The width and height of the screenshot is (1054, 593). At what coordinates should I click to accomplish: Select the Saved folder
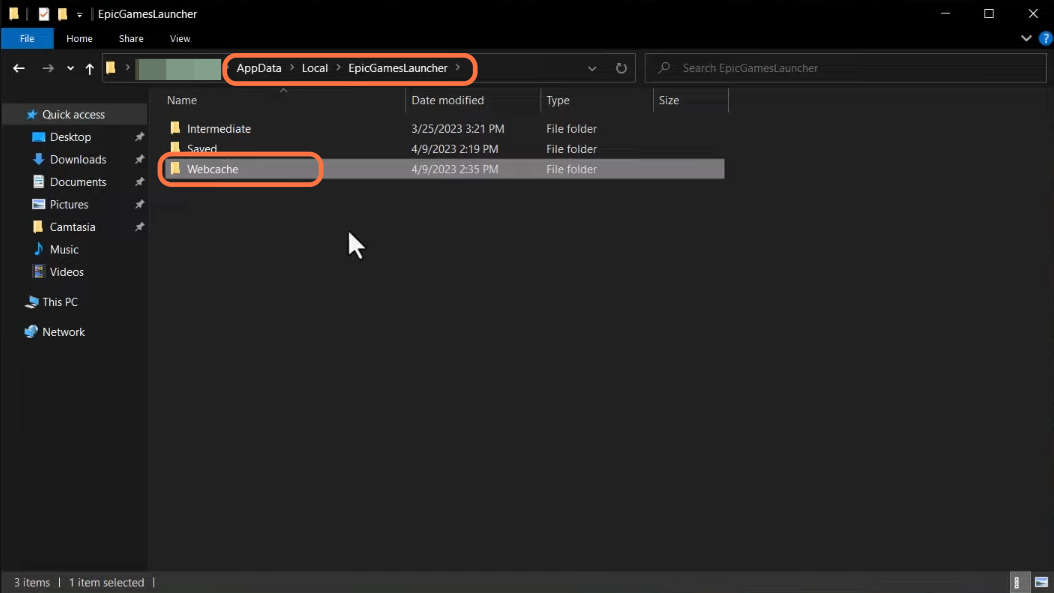tap(202, 149)
